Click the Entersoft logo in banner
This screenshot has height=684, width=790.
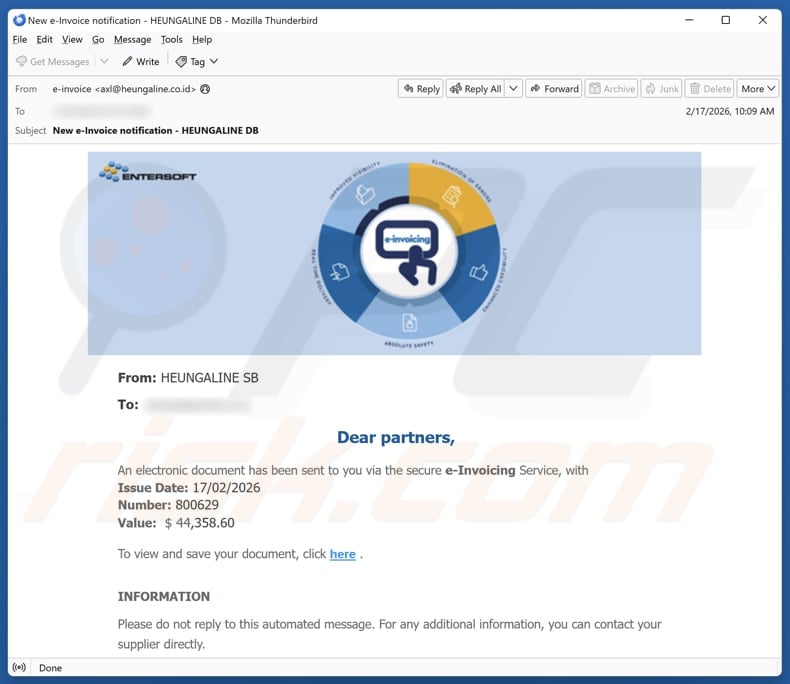148,172
